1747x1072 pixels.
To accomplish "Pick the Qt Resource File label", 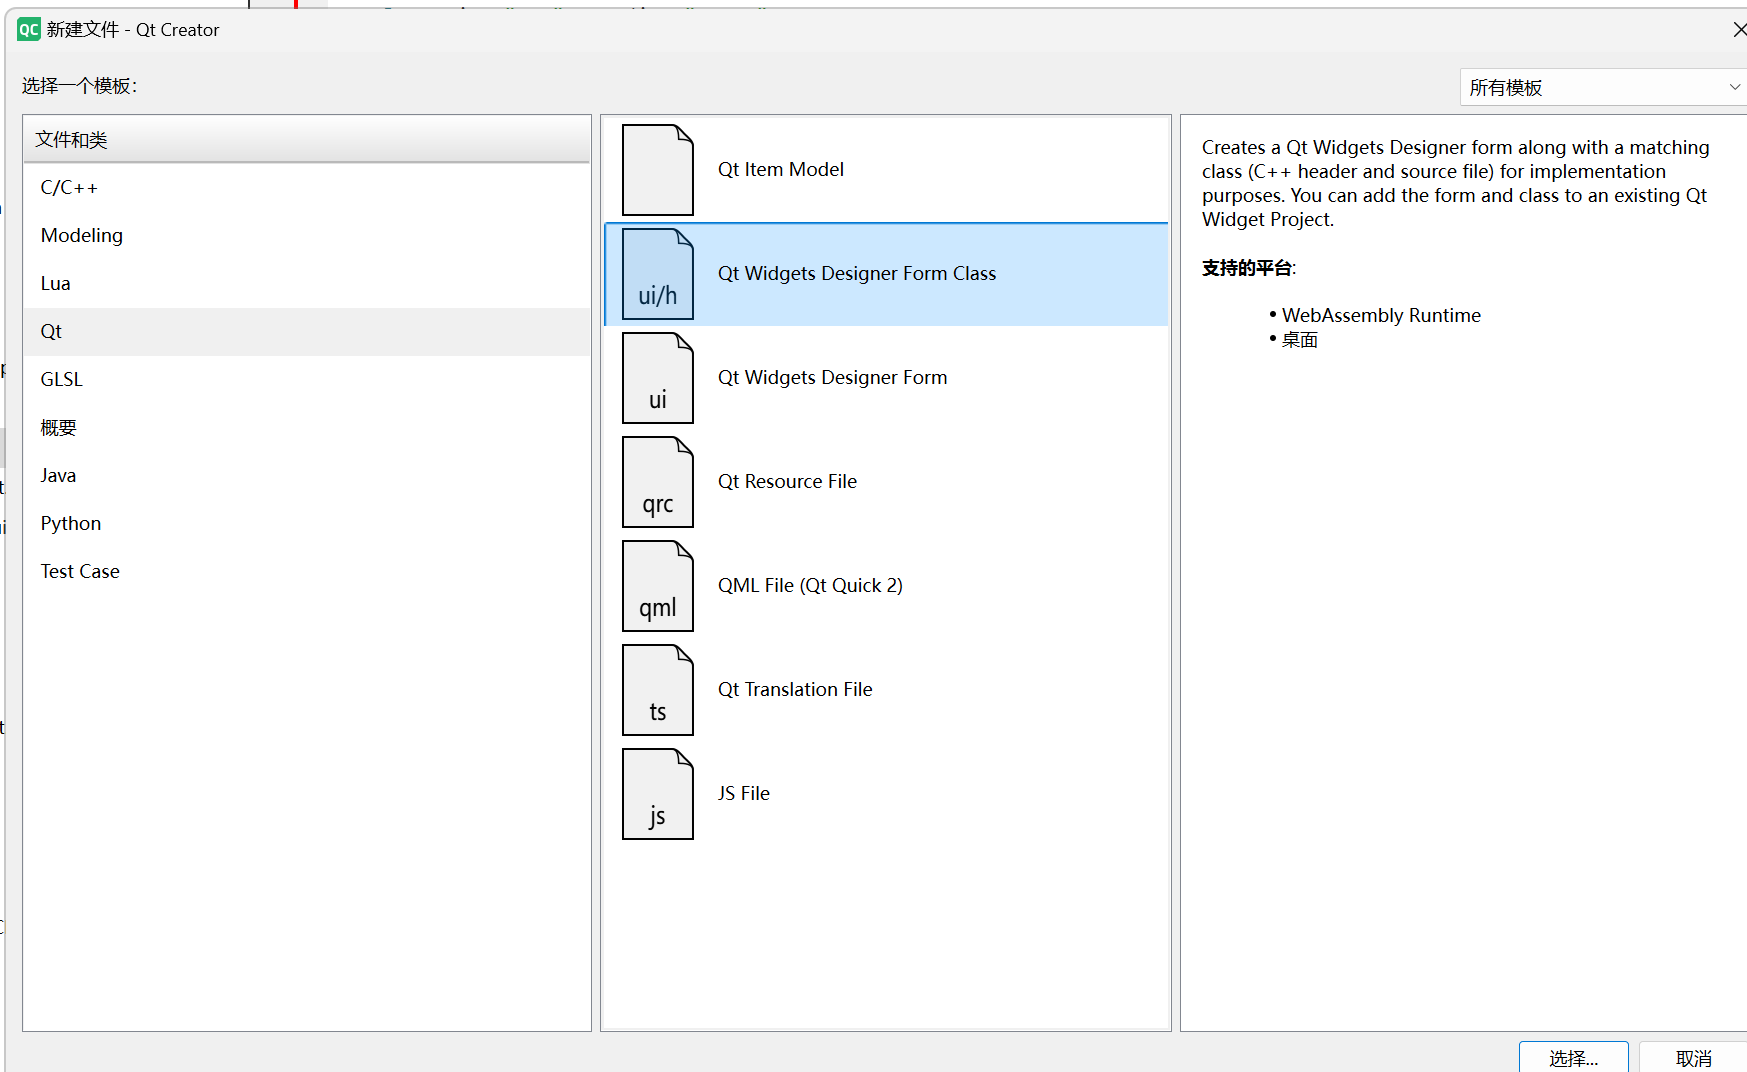I will click(x=787, y=482).
